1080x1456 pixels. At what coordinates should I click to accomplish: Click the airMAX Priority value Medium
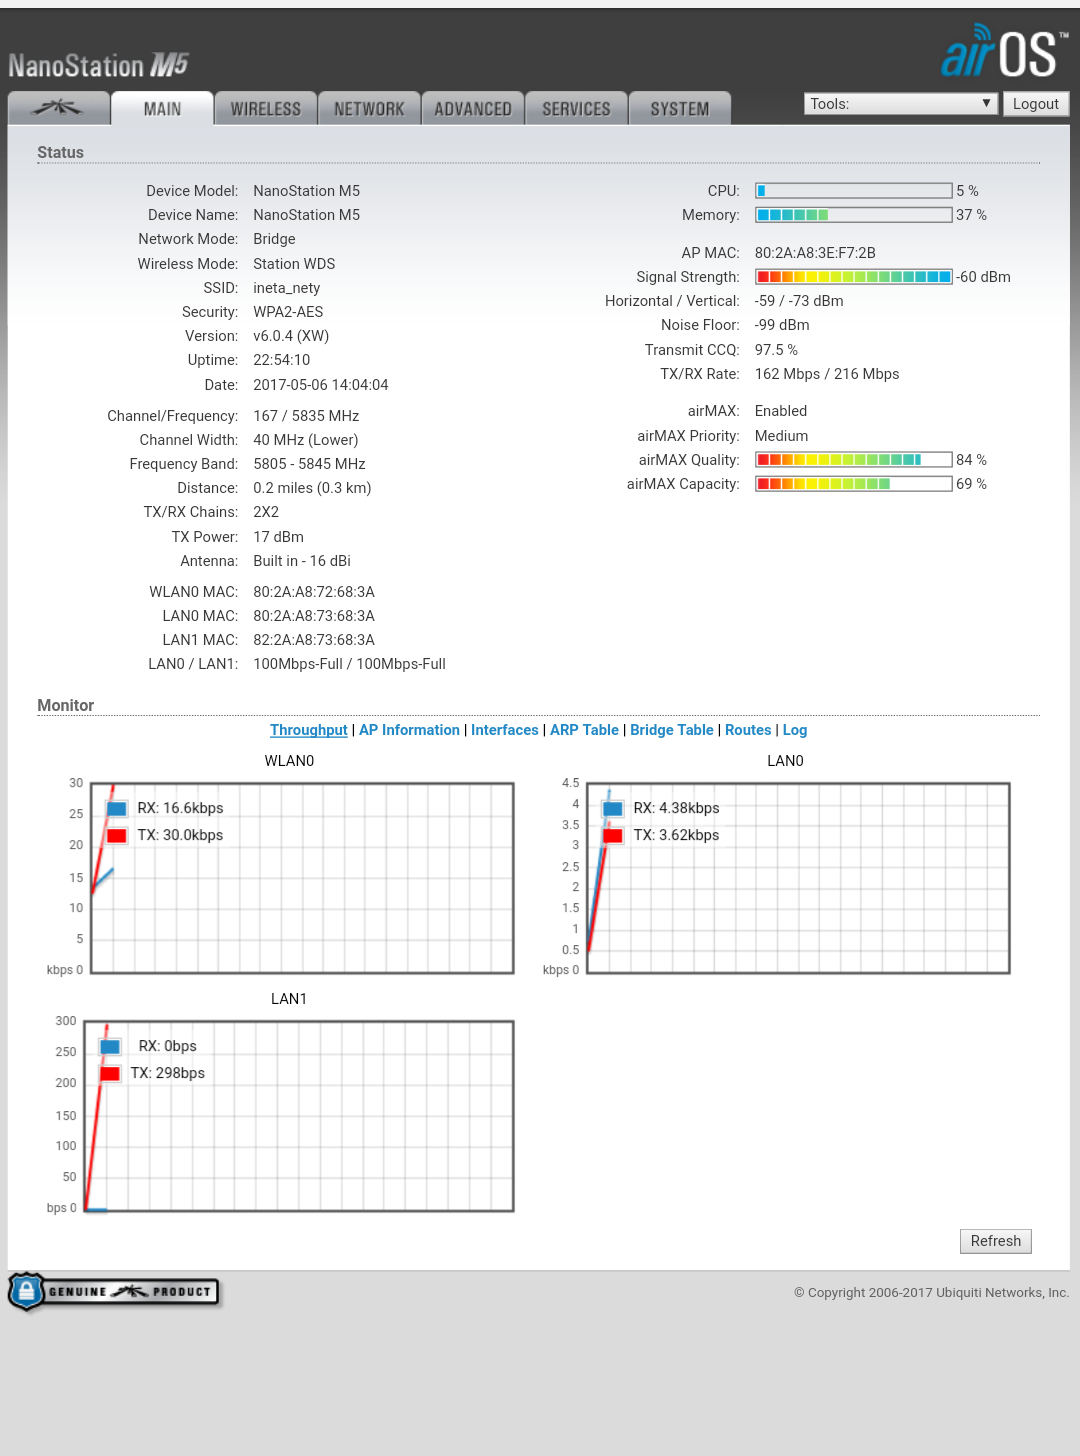click(x=782, y=436)
